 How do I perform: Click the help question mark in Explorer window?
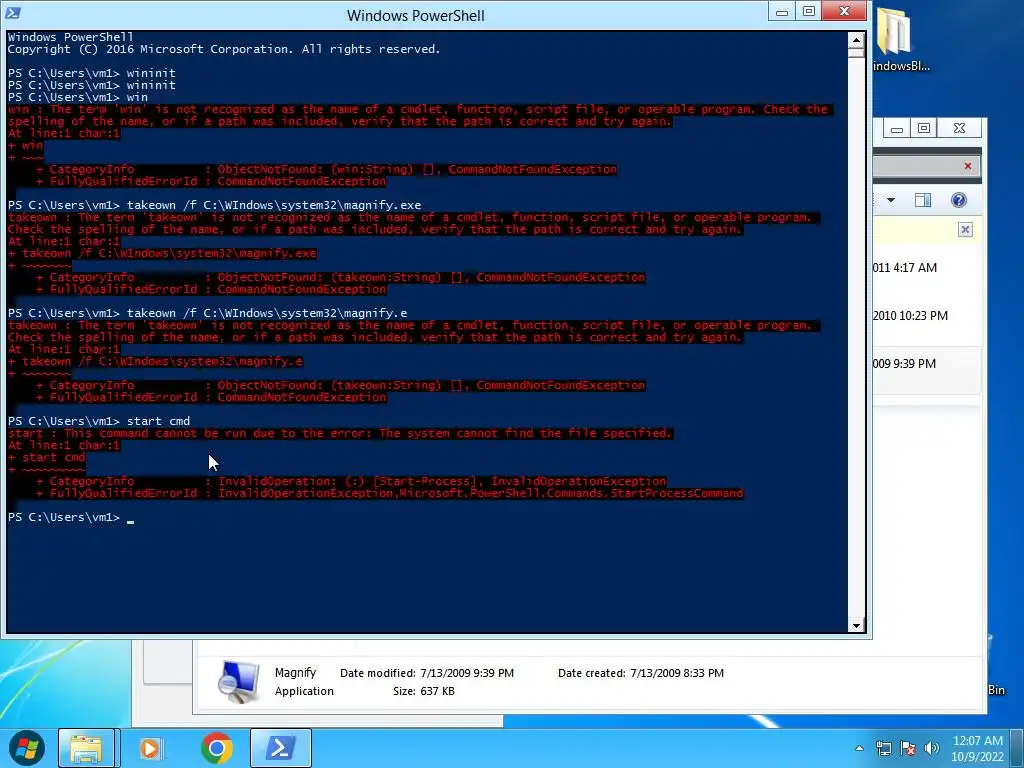(959, 200)
